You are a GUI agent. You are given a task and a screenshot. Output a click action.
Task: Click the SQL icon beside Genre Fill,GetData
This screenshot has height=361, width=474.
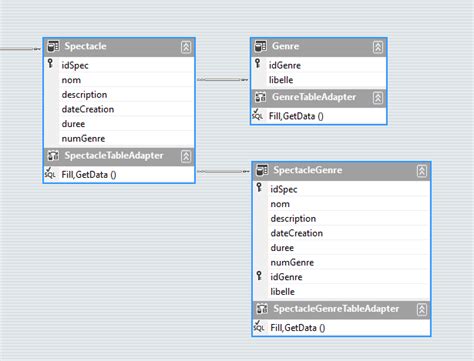[x=257, y=115]
